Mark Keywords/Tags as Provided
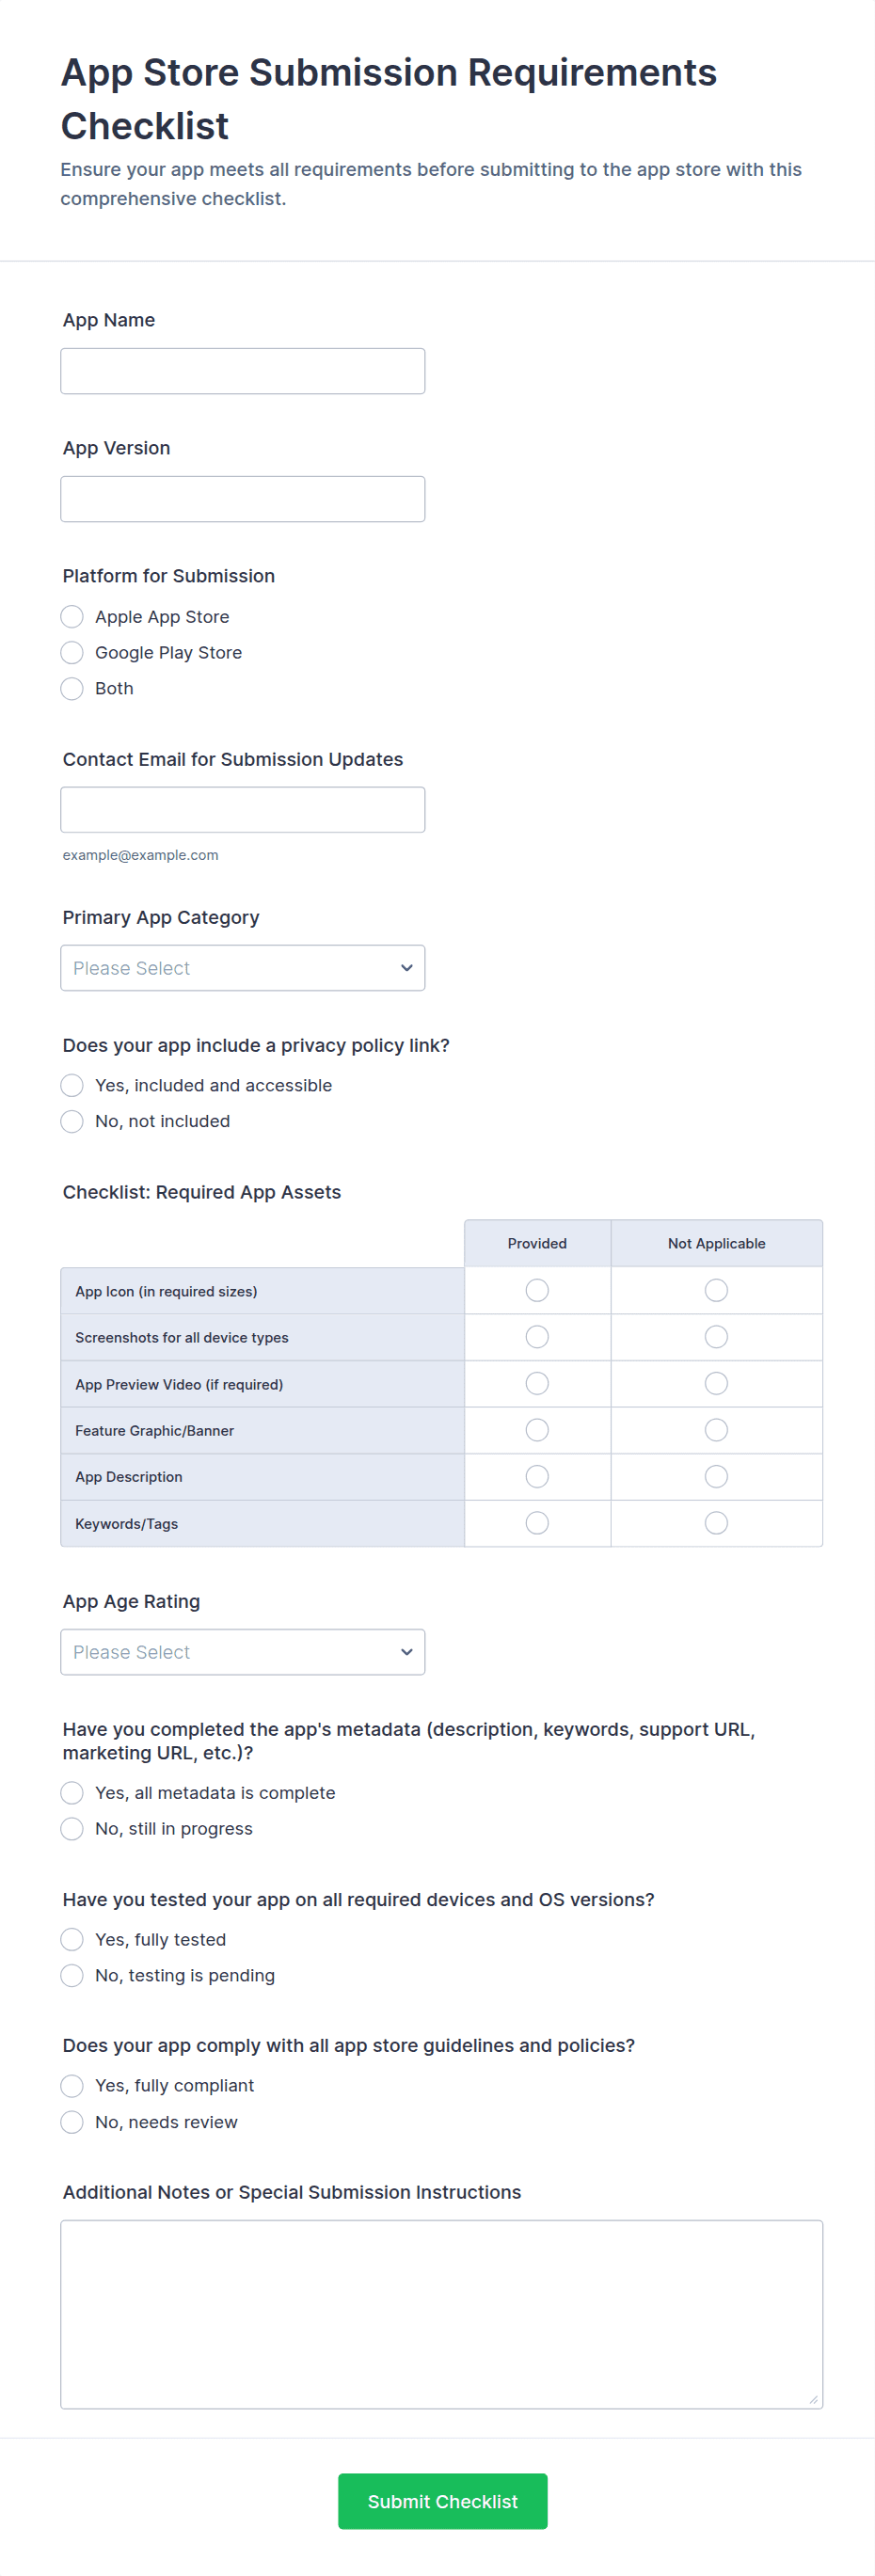This screenshot has height=2576, width=875. (537, 1523)
